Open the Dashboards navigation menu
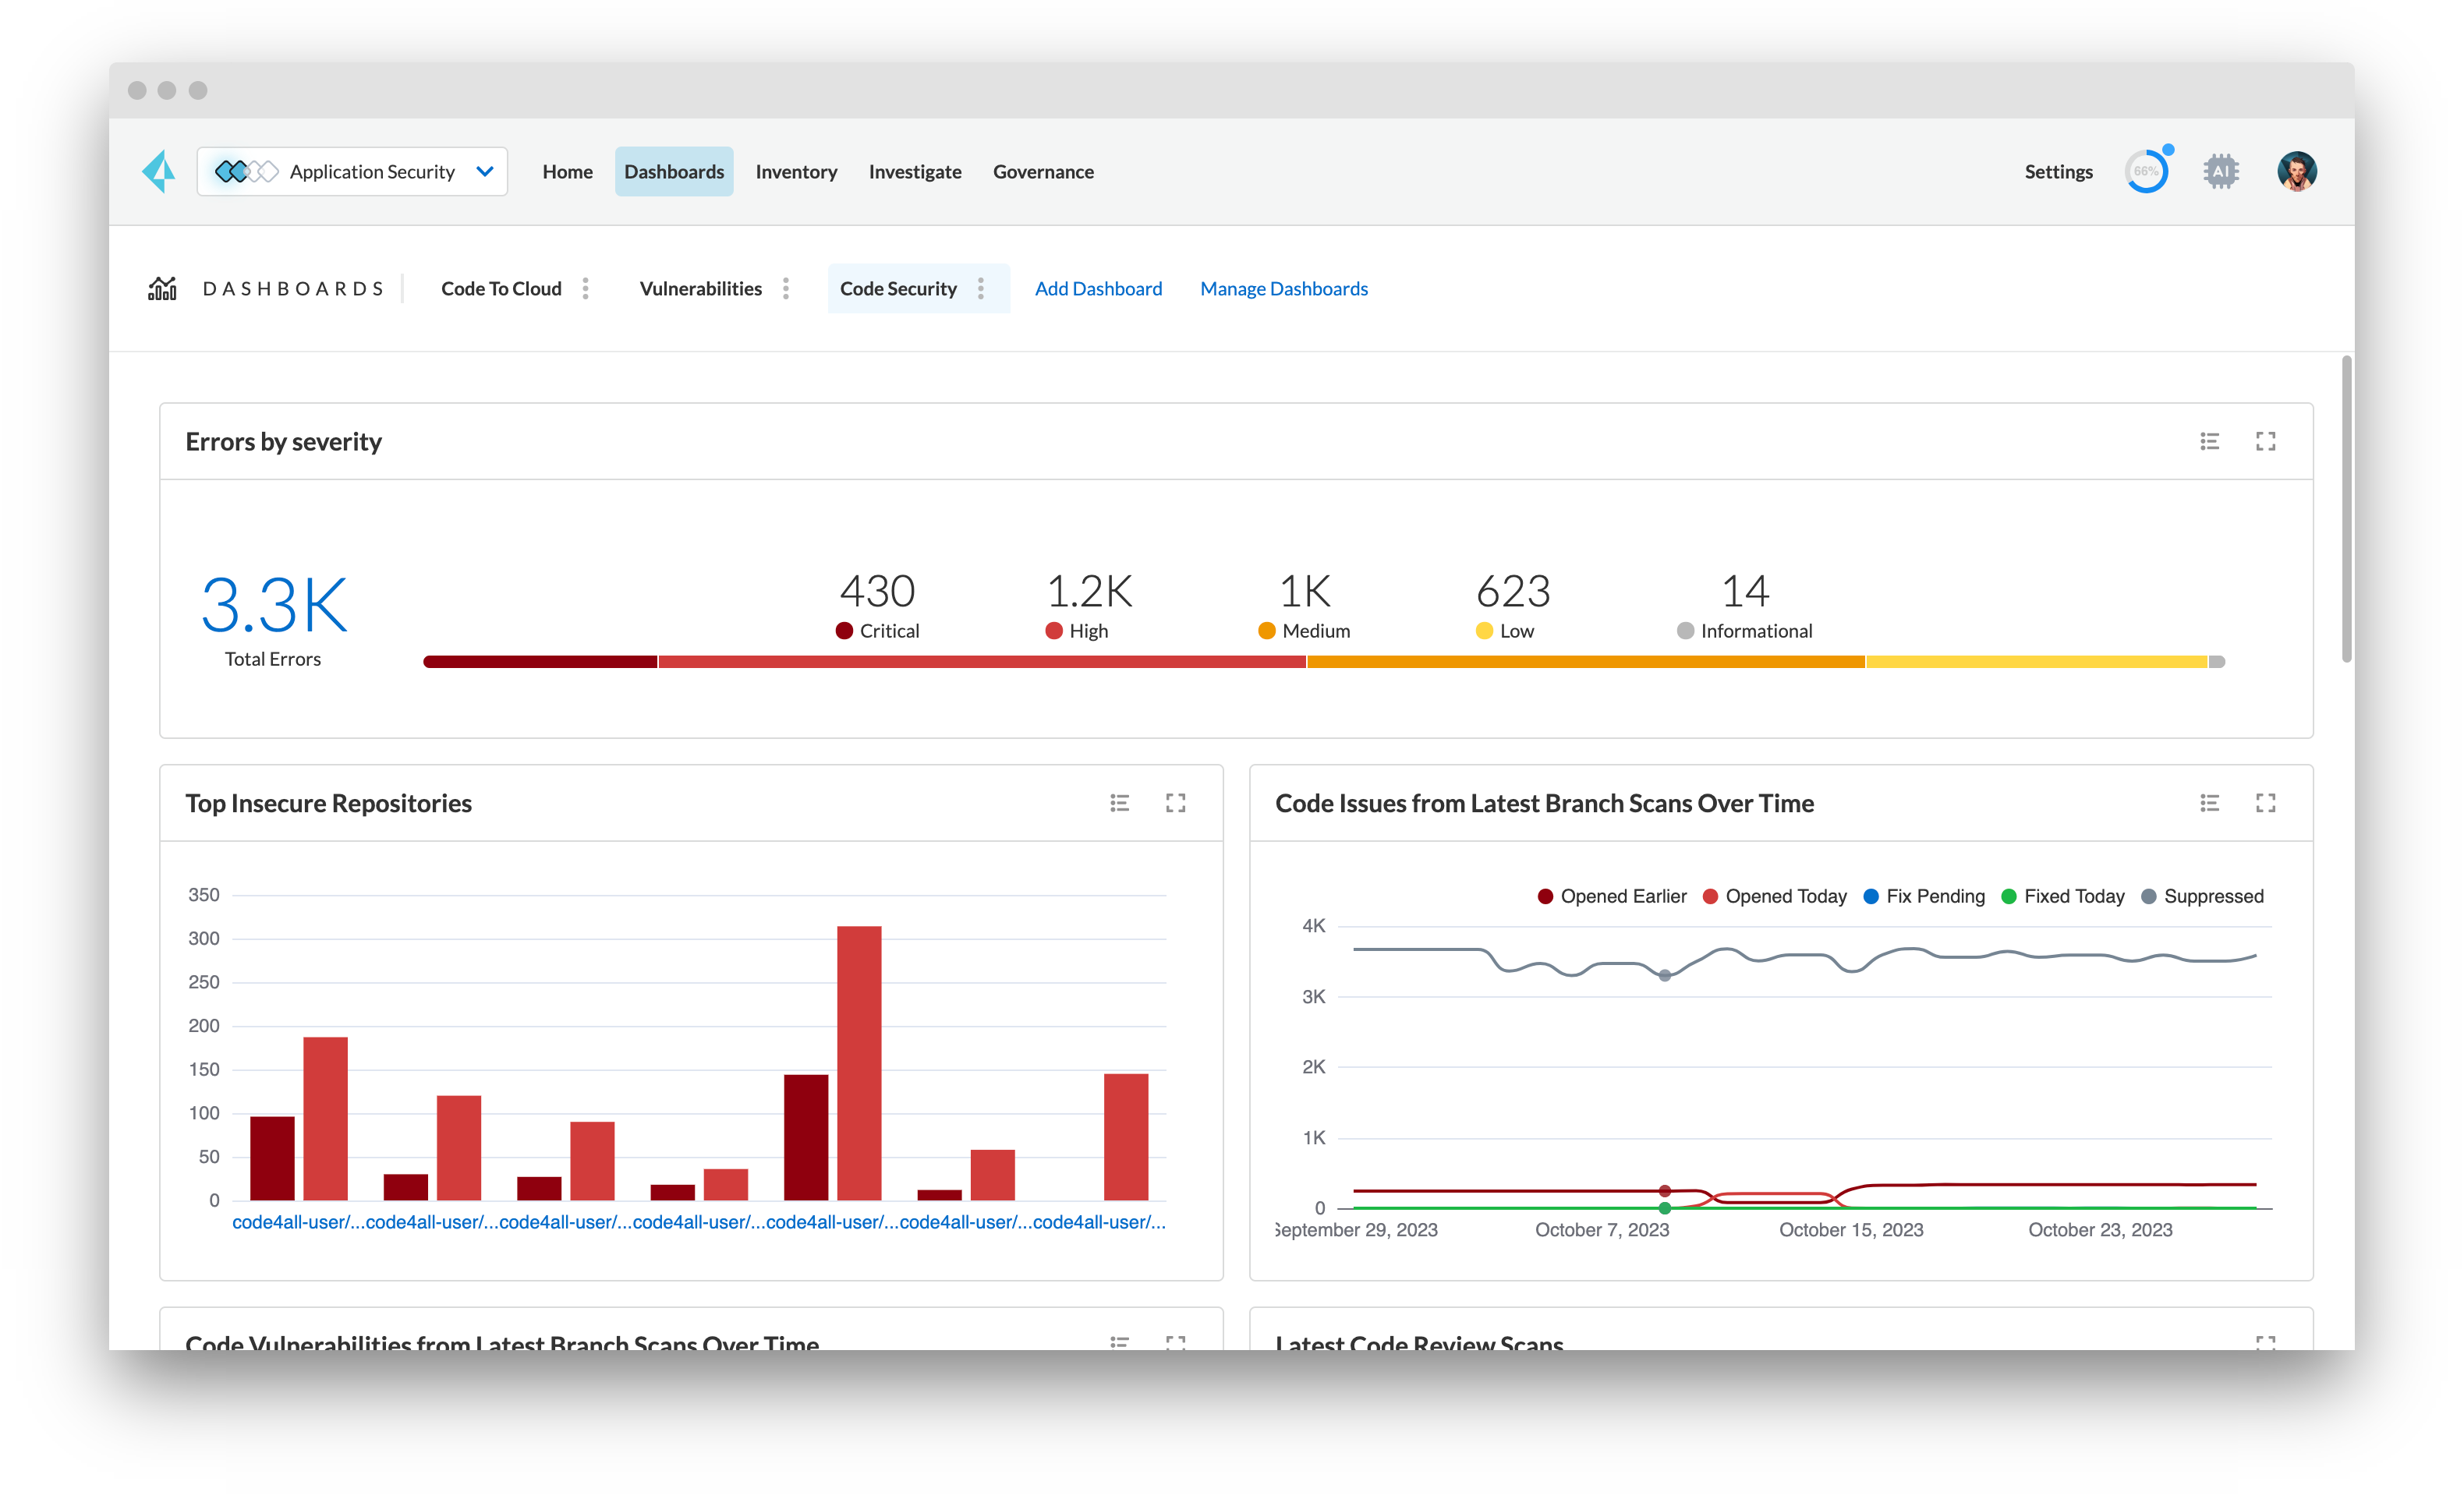 coord(674,171)
